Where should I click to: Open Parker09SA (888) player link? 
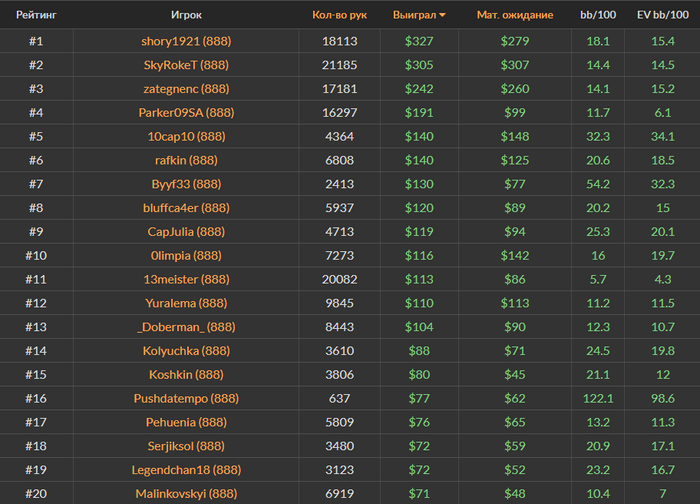[x=186, y=113]
